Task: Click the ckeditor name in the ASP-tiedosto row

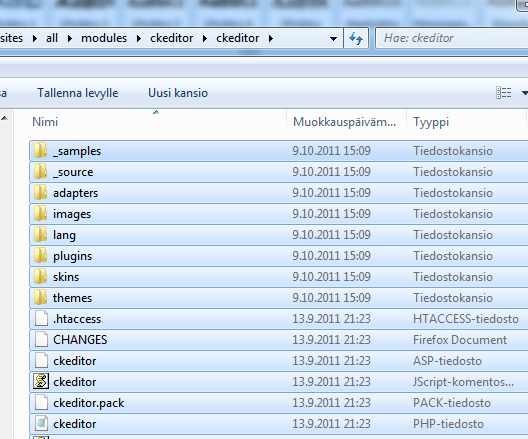Action: [75, 361]
